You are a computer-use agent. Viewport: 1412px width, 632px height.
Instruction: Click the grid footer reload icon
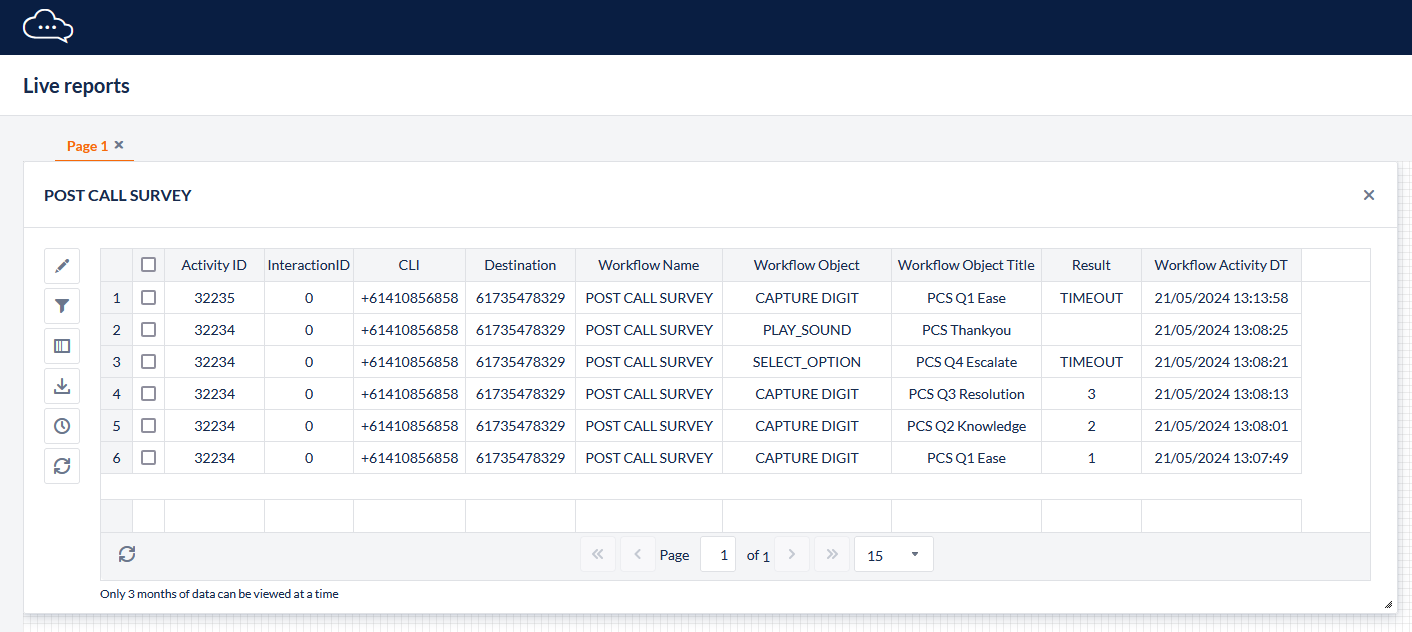pyautogui.click(x=127, y=554)
